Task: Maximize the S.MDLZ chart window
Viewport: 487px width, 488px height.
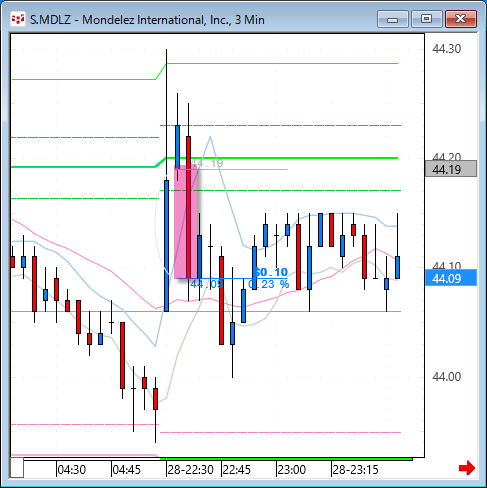Action: click(427, 19)
